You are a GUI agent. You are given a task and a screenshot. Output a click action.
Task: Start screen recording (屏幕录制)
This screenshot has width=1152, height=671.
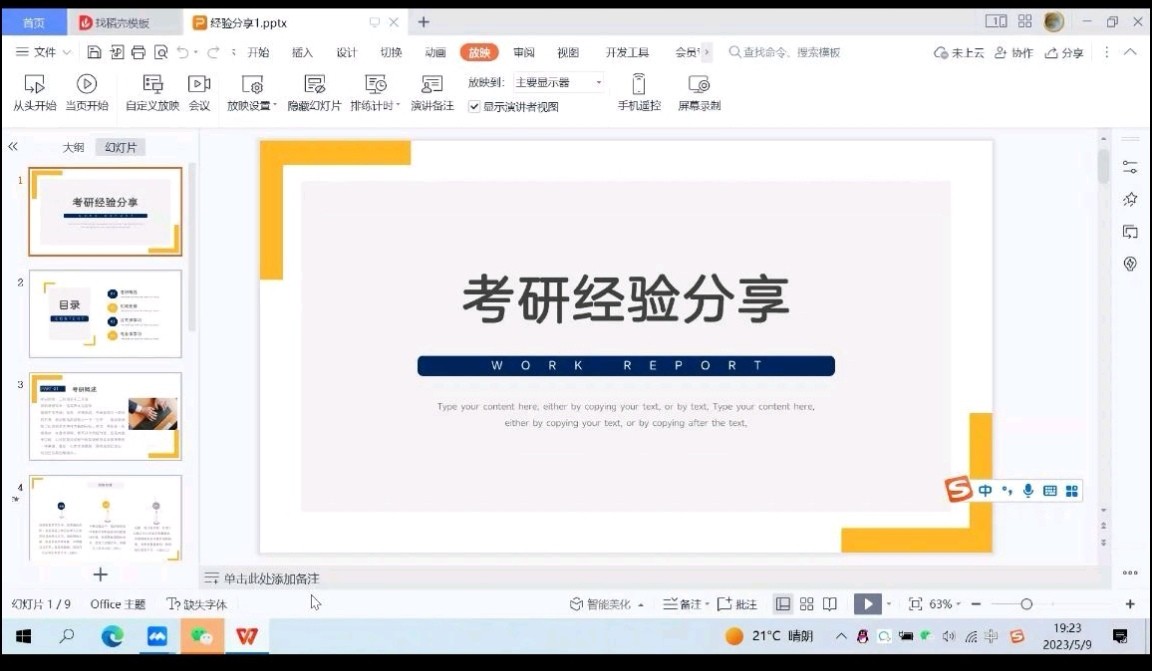[699, 93]
